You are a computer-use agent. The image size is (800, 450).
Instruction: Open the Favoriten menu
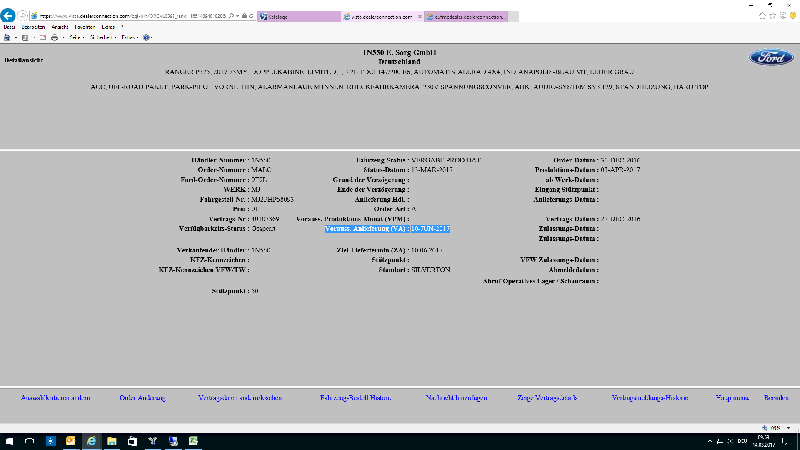[x=85, y=27]
